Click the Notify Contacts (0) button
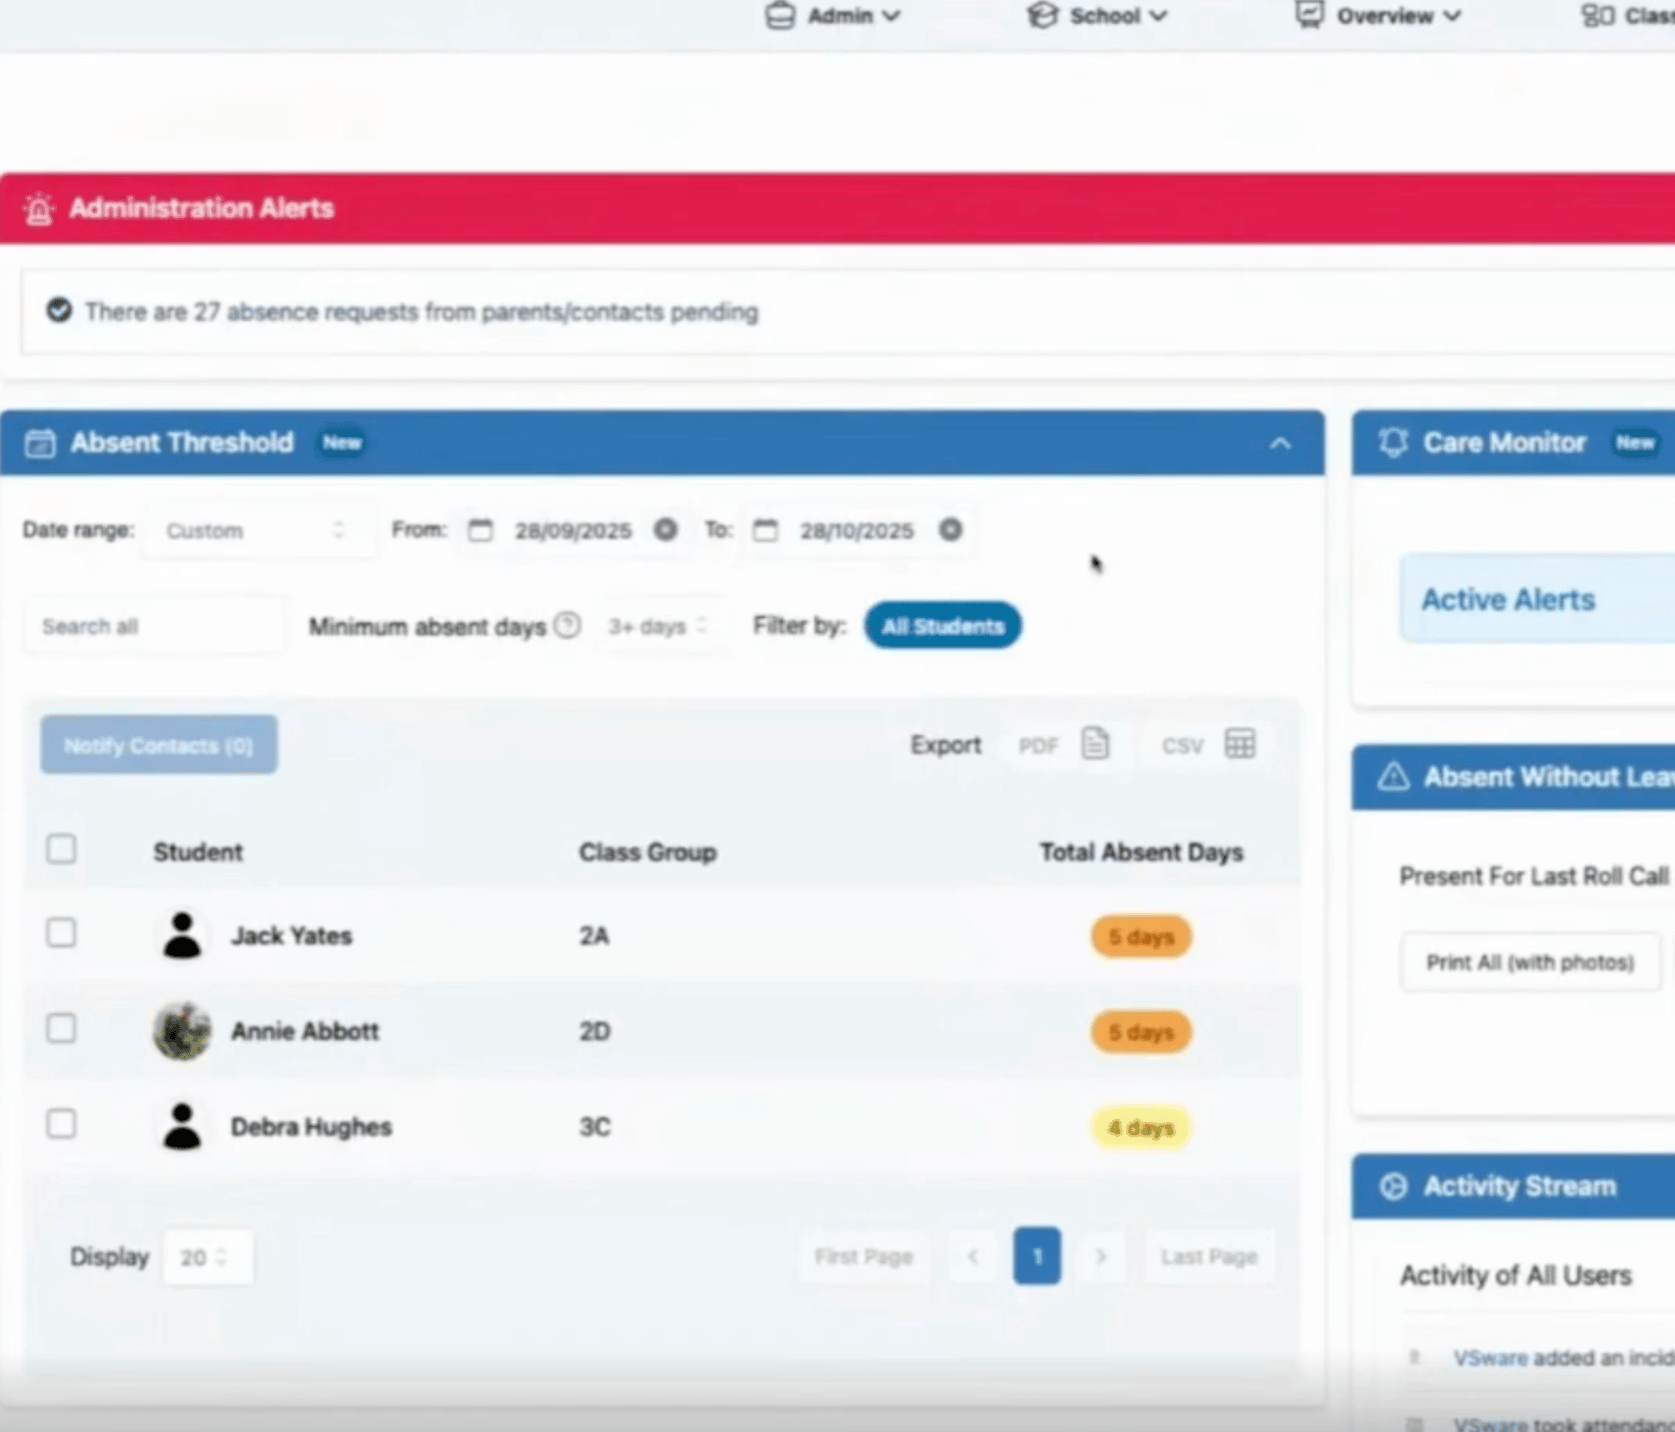Image resolution: width=1675 pixels, height=1432 pixels. pos(159,745)
